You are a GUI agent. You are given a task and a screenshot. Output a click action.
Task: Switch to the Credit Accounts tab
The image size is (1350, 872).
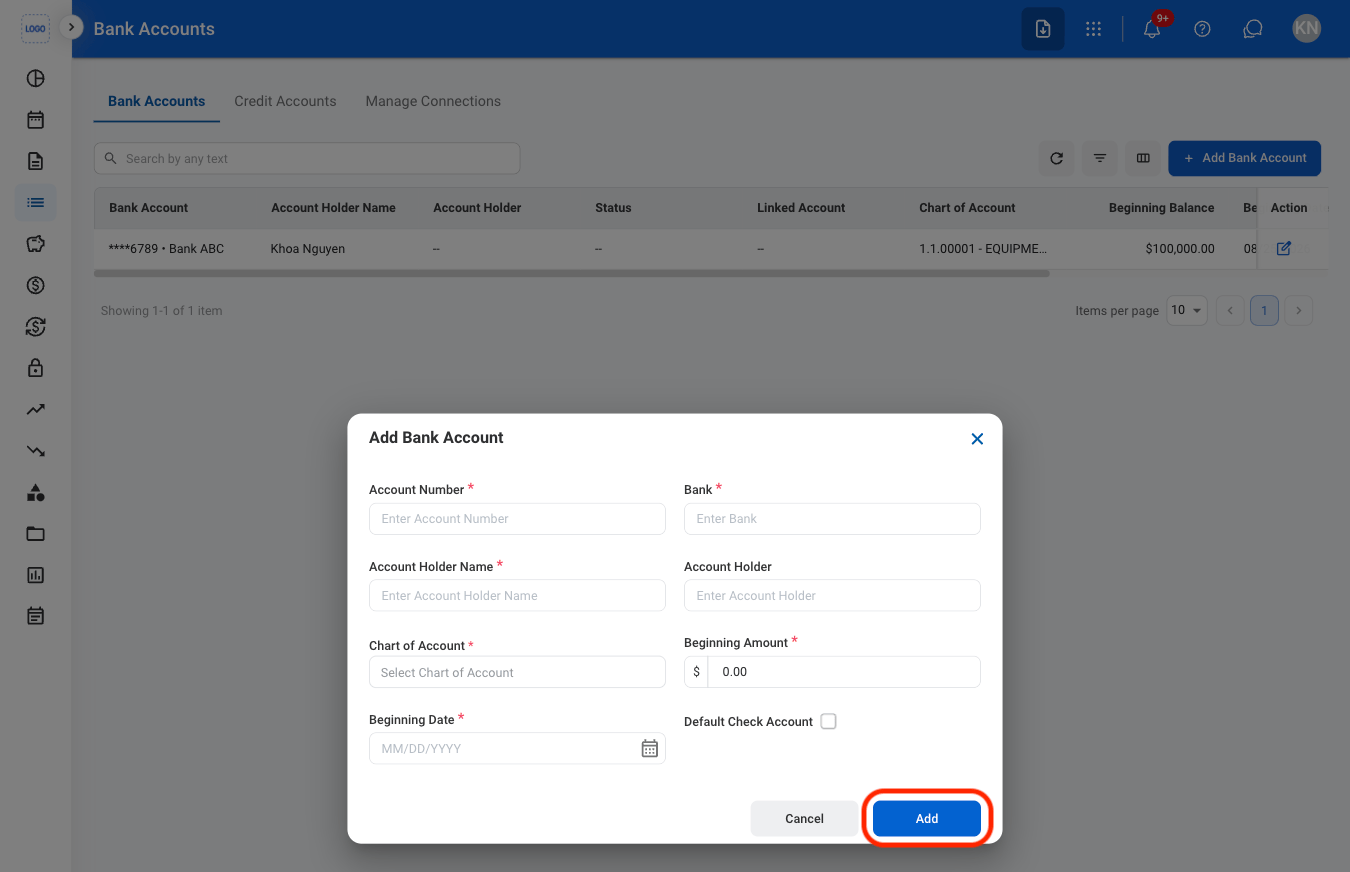[285, 101]
